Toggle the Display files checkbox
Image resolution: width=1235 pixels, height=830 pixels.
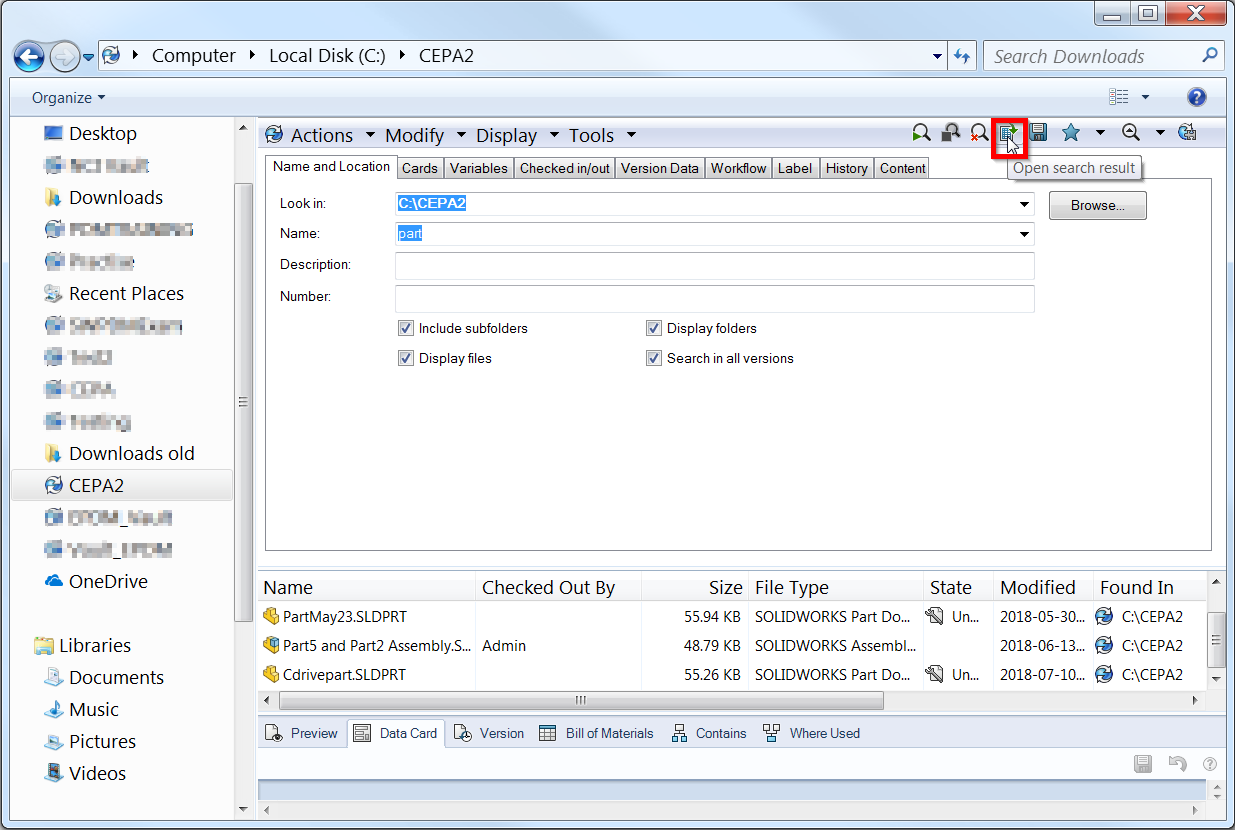[406, 358]
